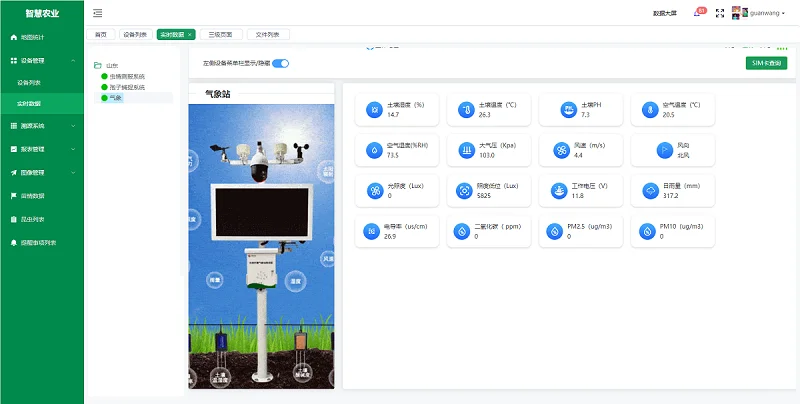Viewport: 800px width, 404px height.
Task: Open notifications bell with badge 81
Action: pos(699,13)
